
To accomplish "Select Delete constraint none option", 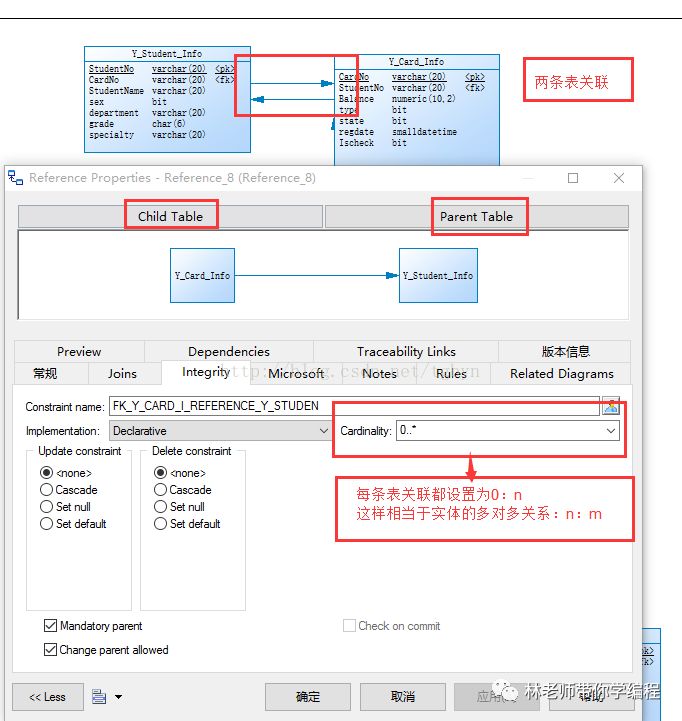I will (160, 473).
